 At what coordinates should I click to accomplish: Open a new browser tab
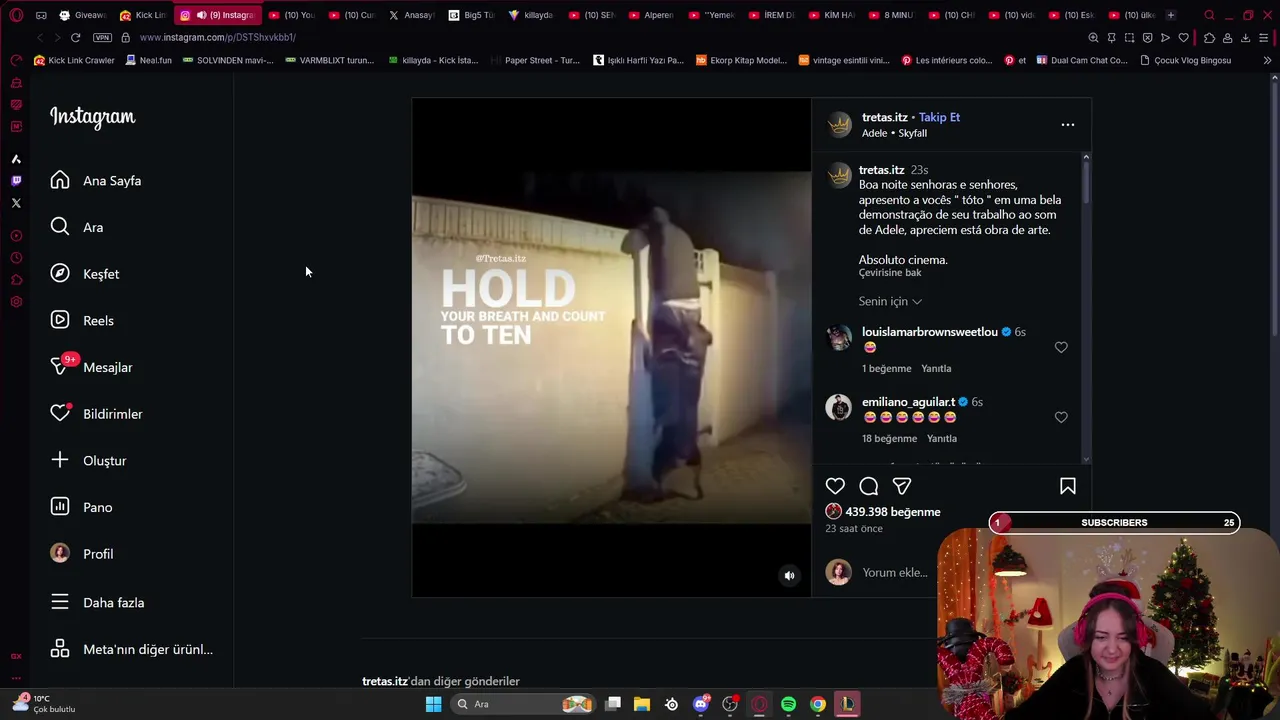(x=1171, y=15)
